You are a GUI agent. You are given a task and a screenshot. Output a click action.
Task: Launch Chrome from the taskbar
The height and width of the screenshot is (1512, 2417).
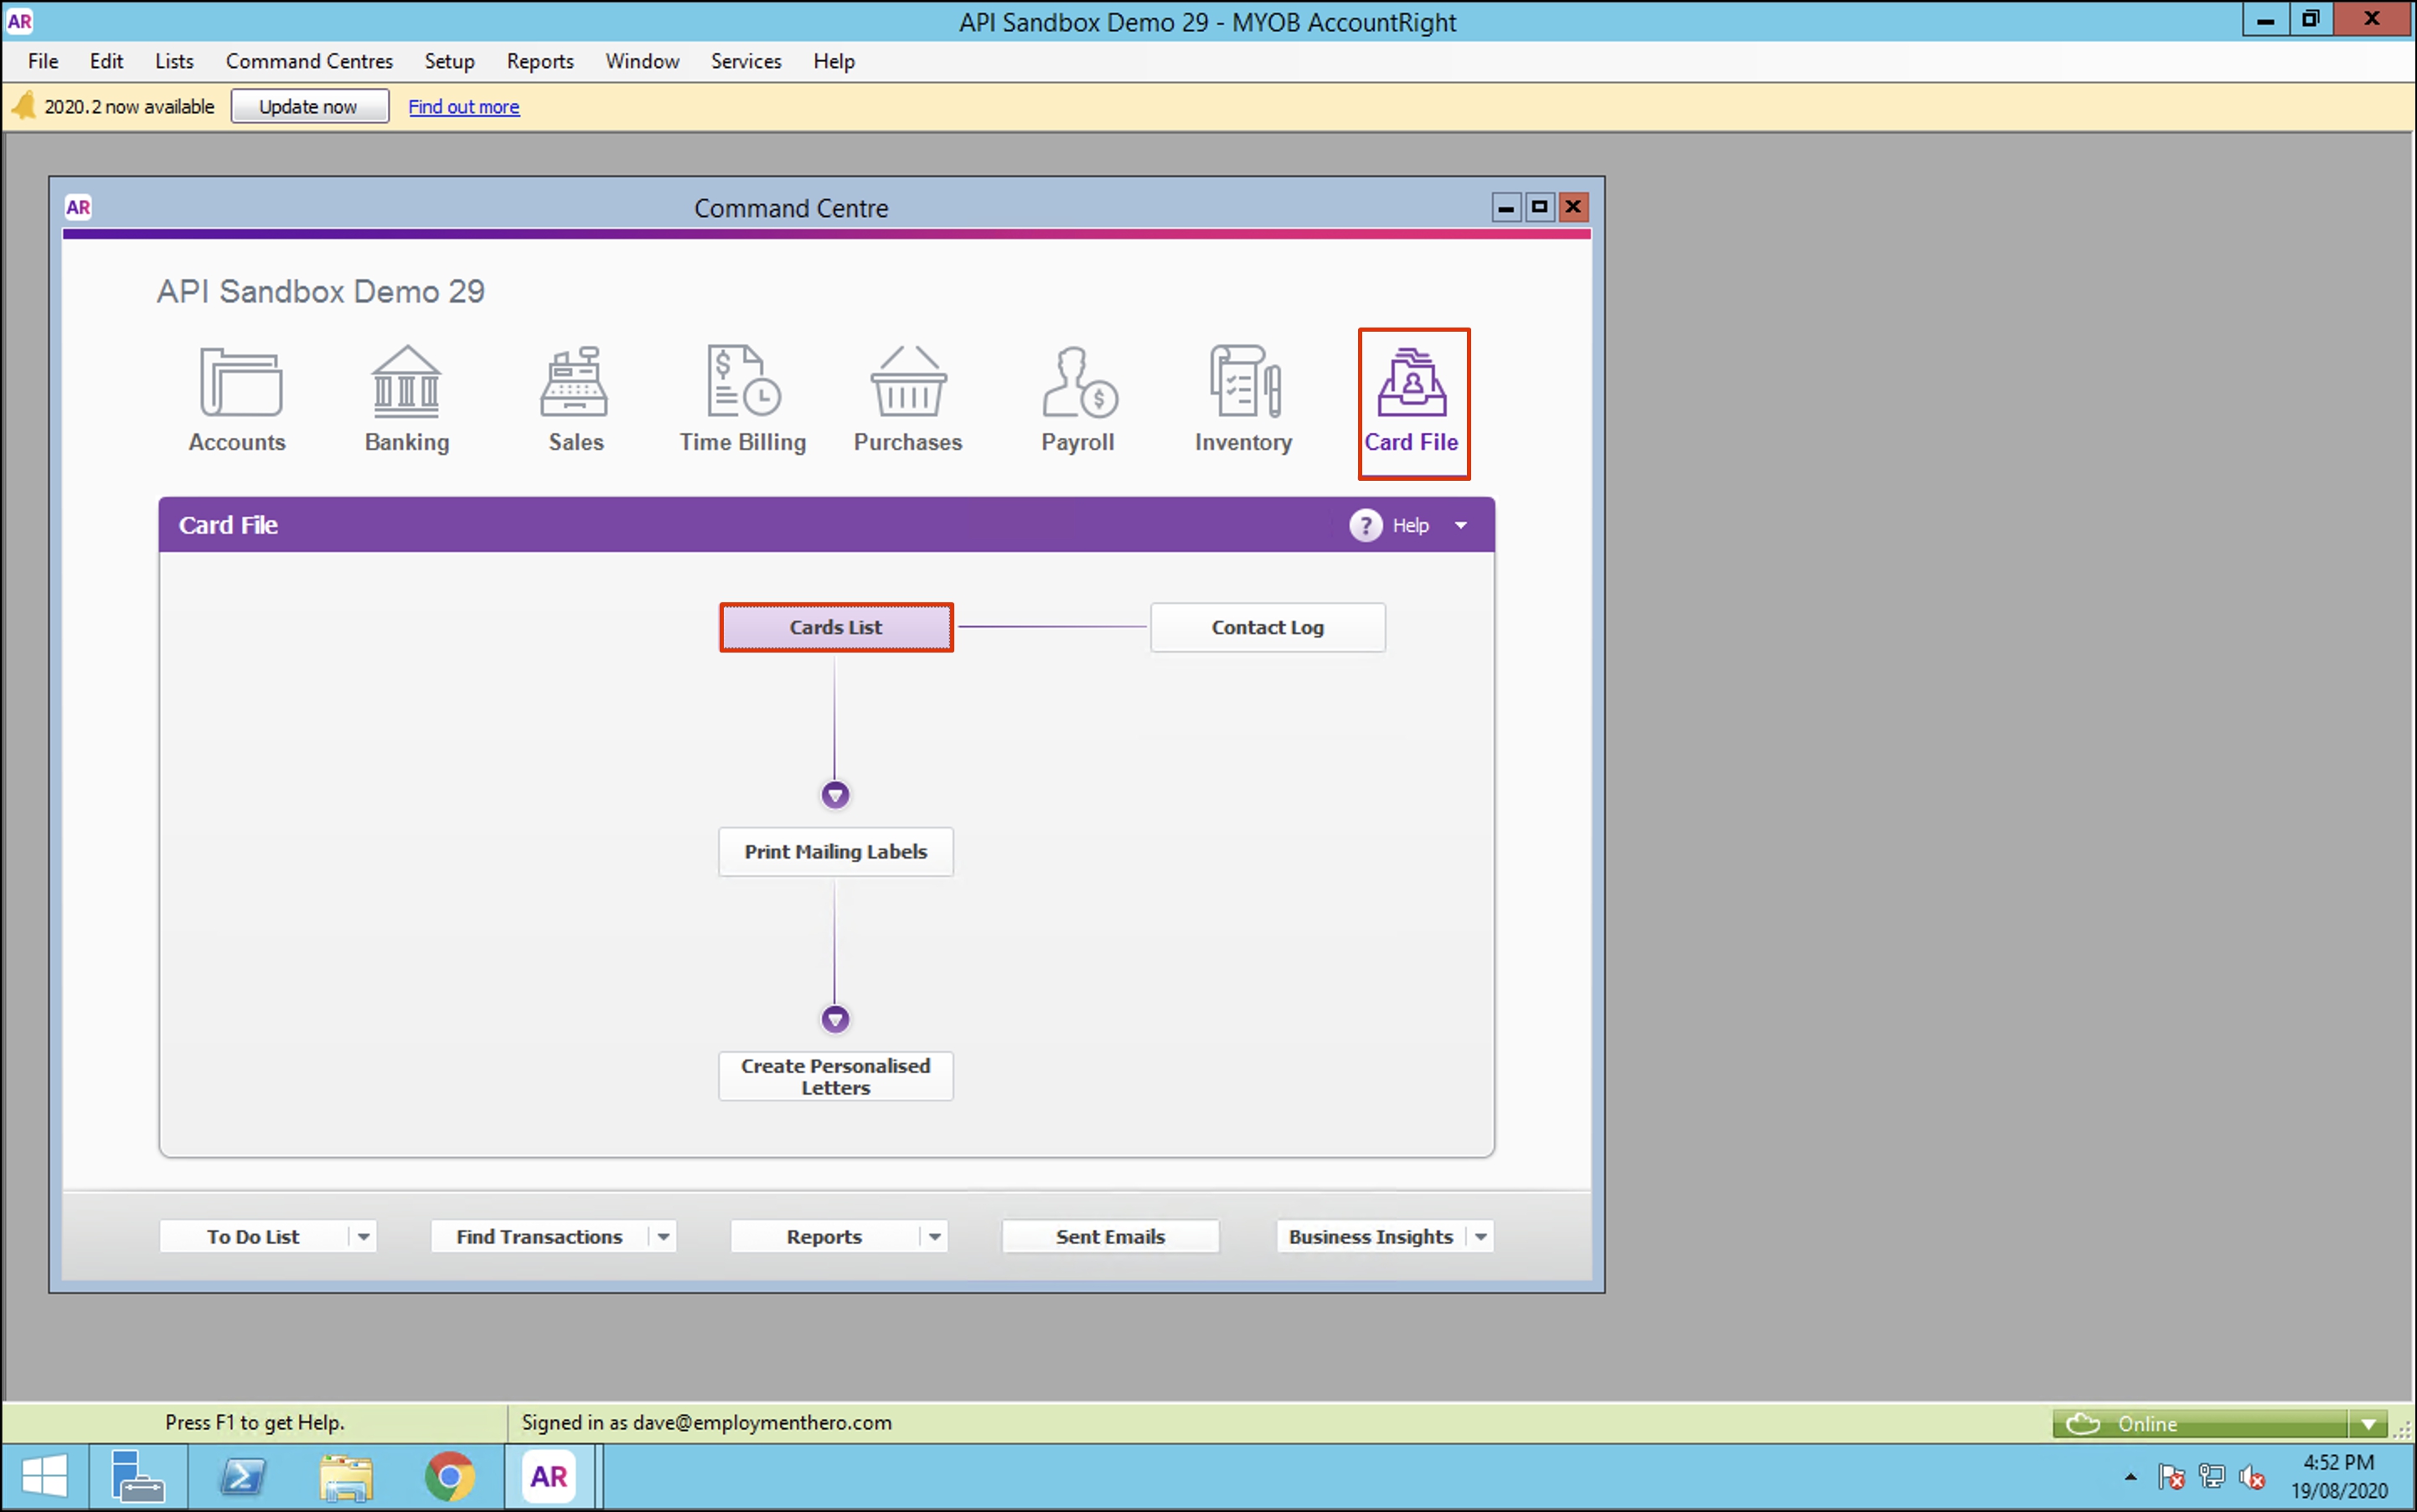[449, 1477]
